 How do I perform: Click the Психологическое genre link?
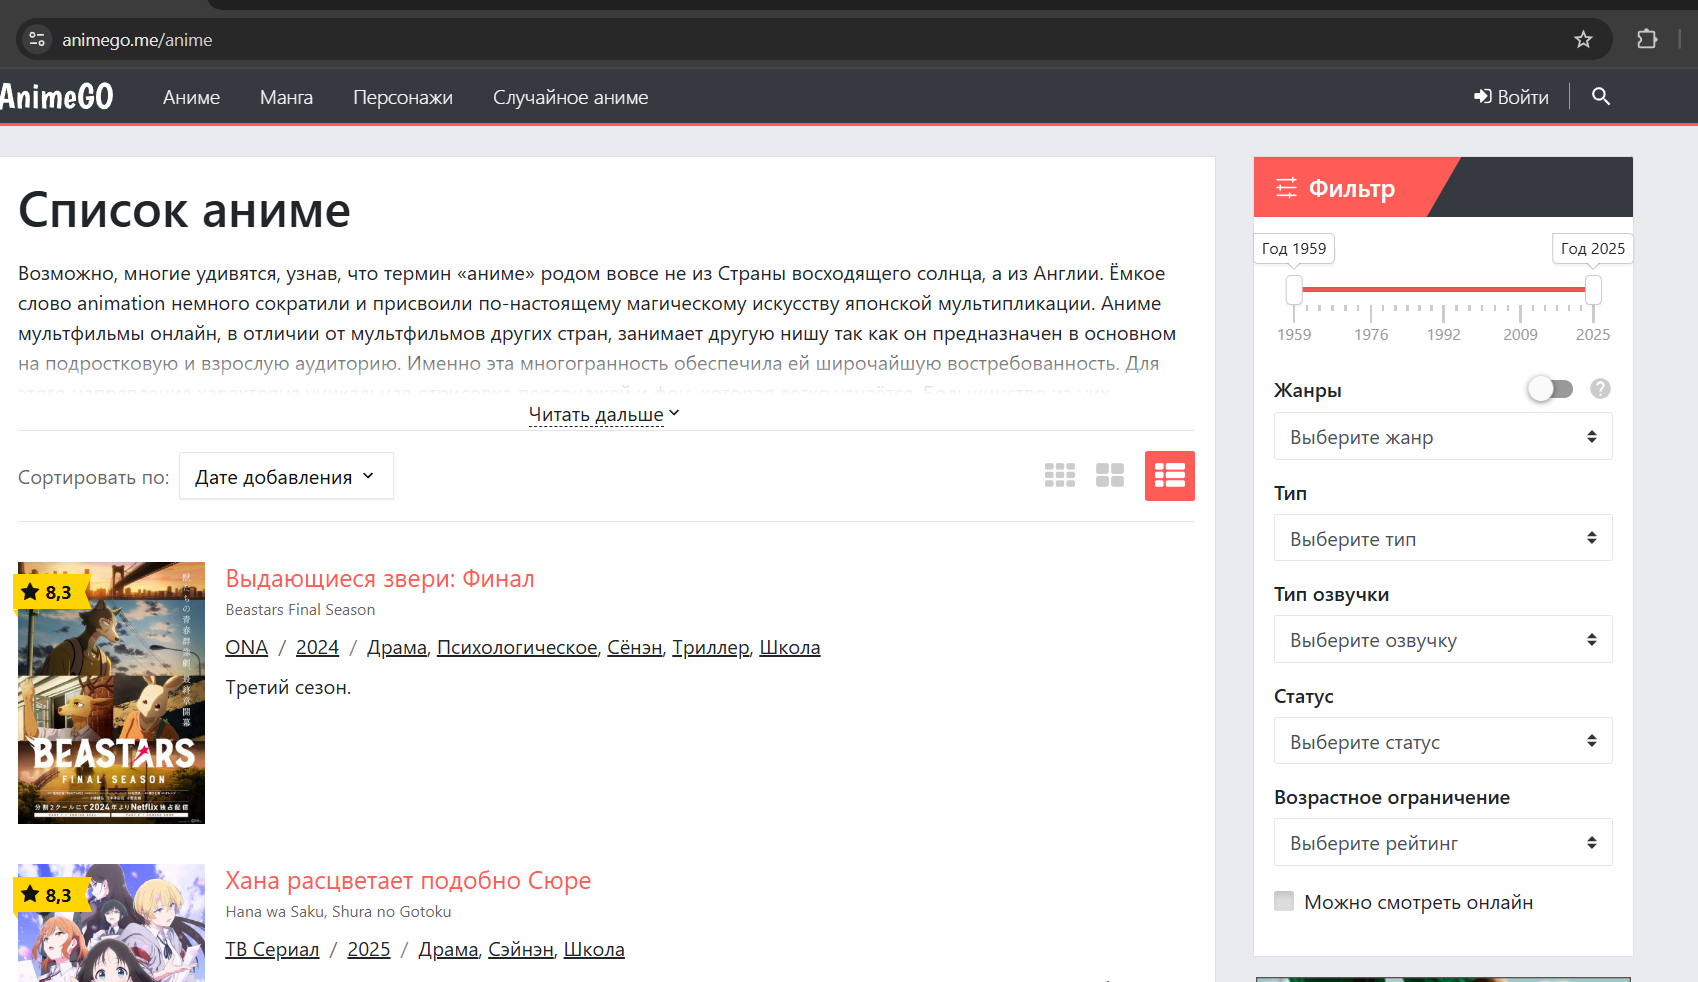click(517, 647)
